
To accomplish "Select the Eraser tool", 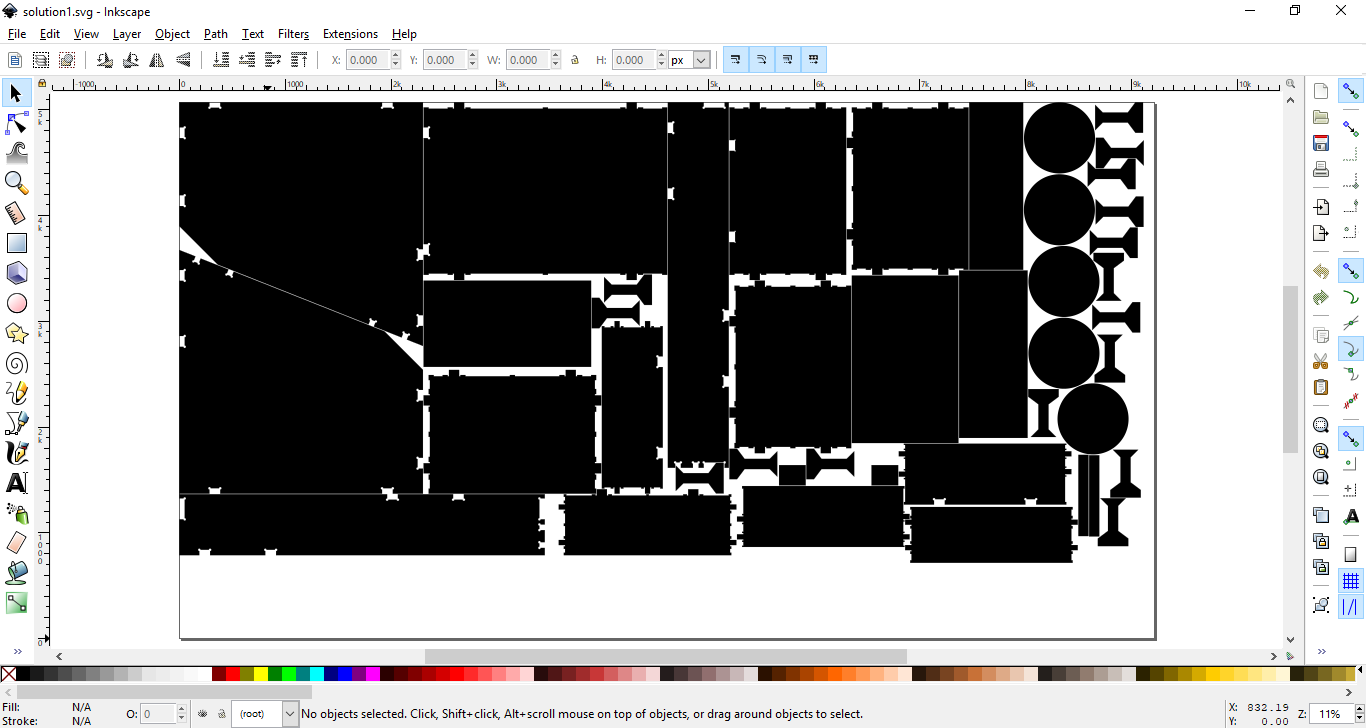I will (16, 543).
